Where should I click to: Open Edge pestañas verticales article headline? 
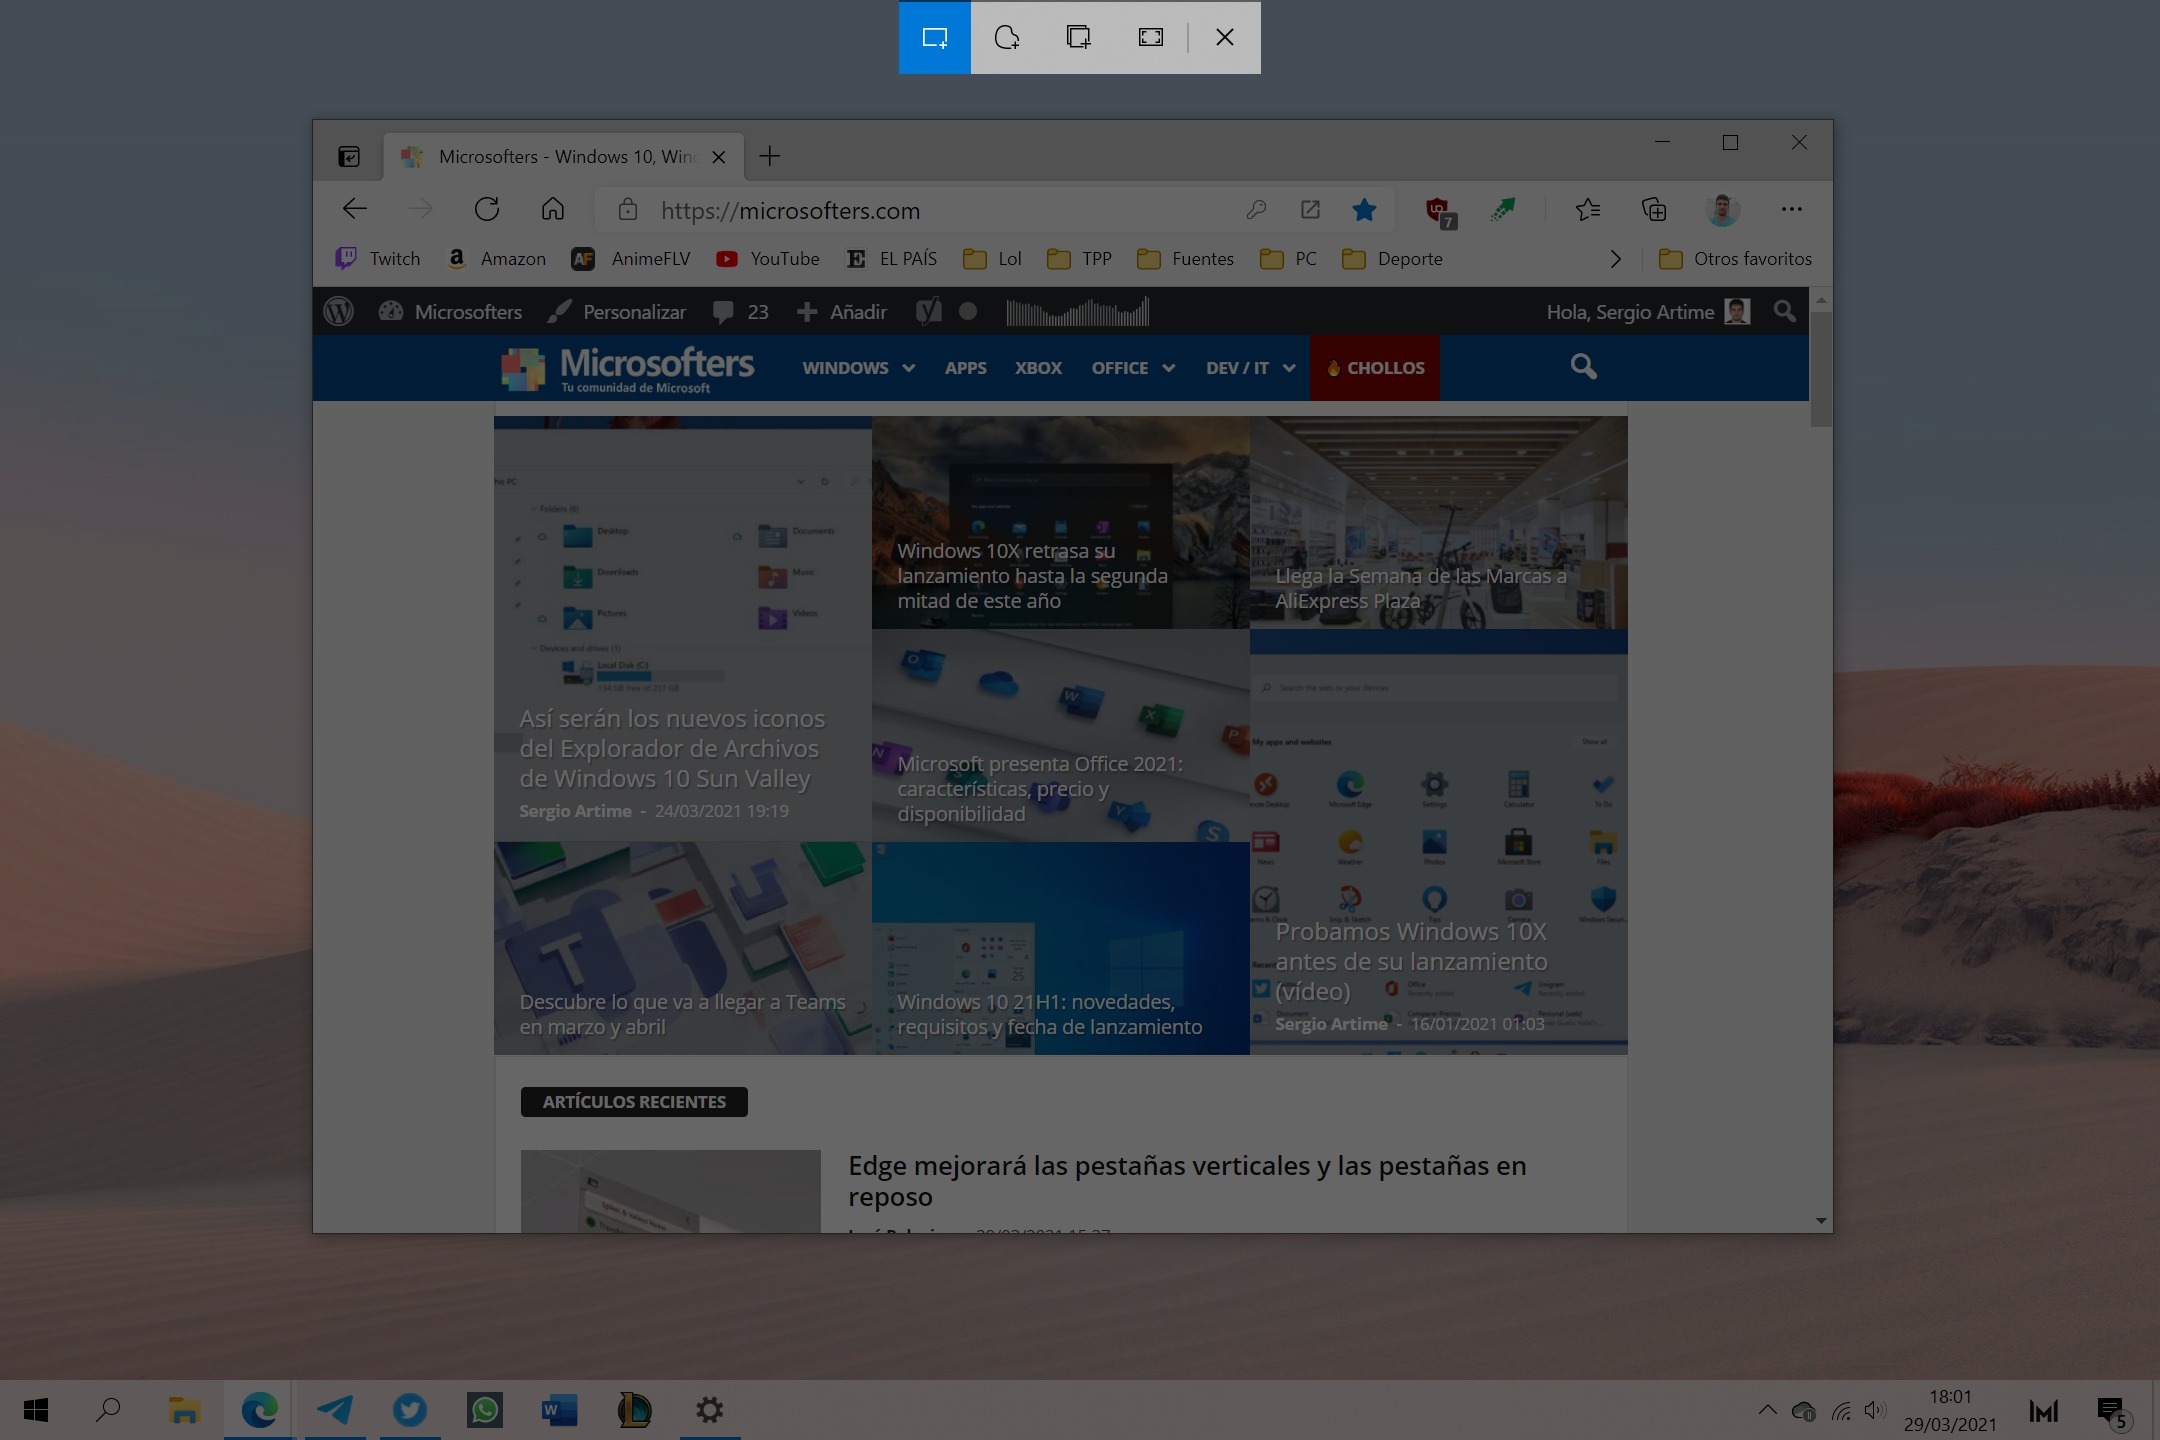pos(1187,1181)
